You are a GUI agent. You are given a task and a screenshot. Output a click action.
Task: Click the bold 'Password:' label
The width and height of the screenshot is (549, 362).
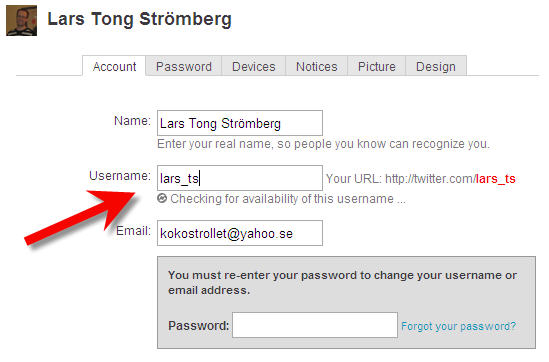199,326
